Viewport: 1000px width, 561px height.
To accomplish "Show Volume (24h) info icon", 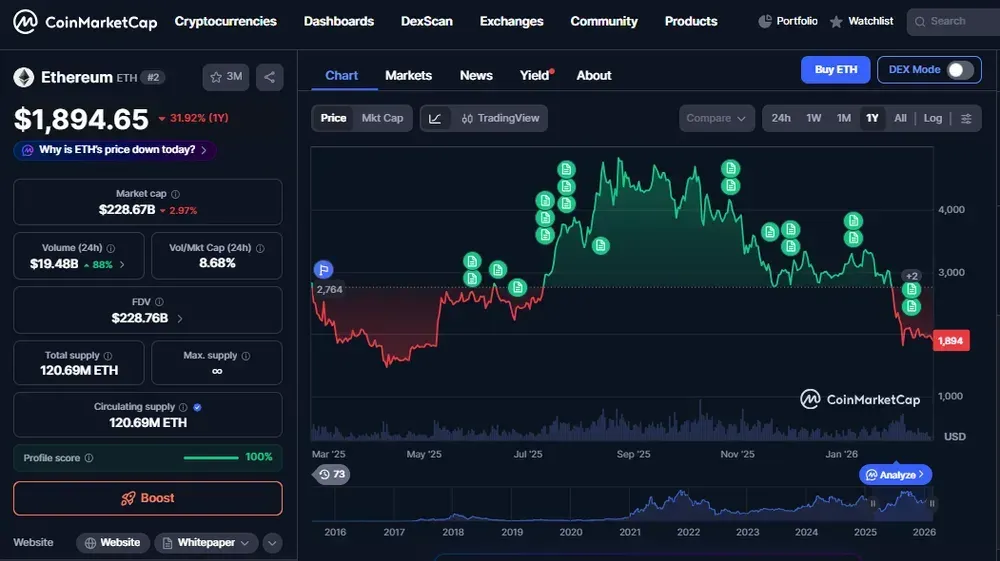I will pos(111,248).
